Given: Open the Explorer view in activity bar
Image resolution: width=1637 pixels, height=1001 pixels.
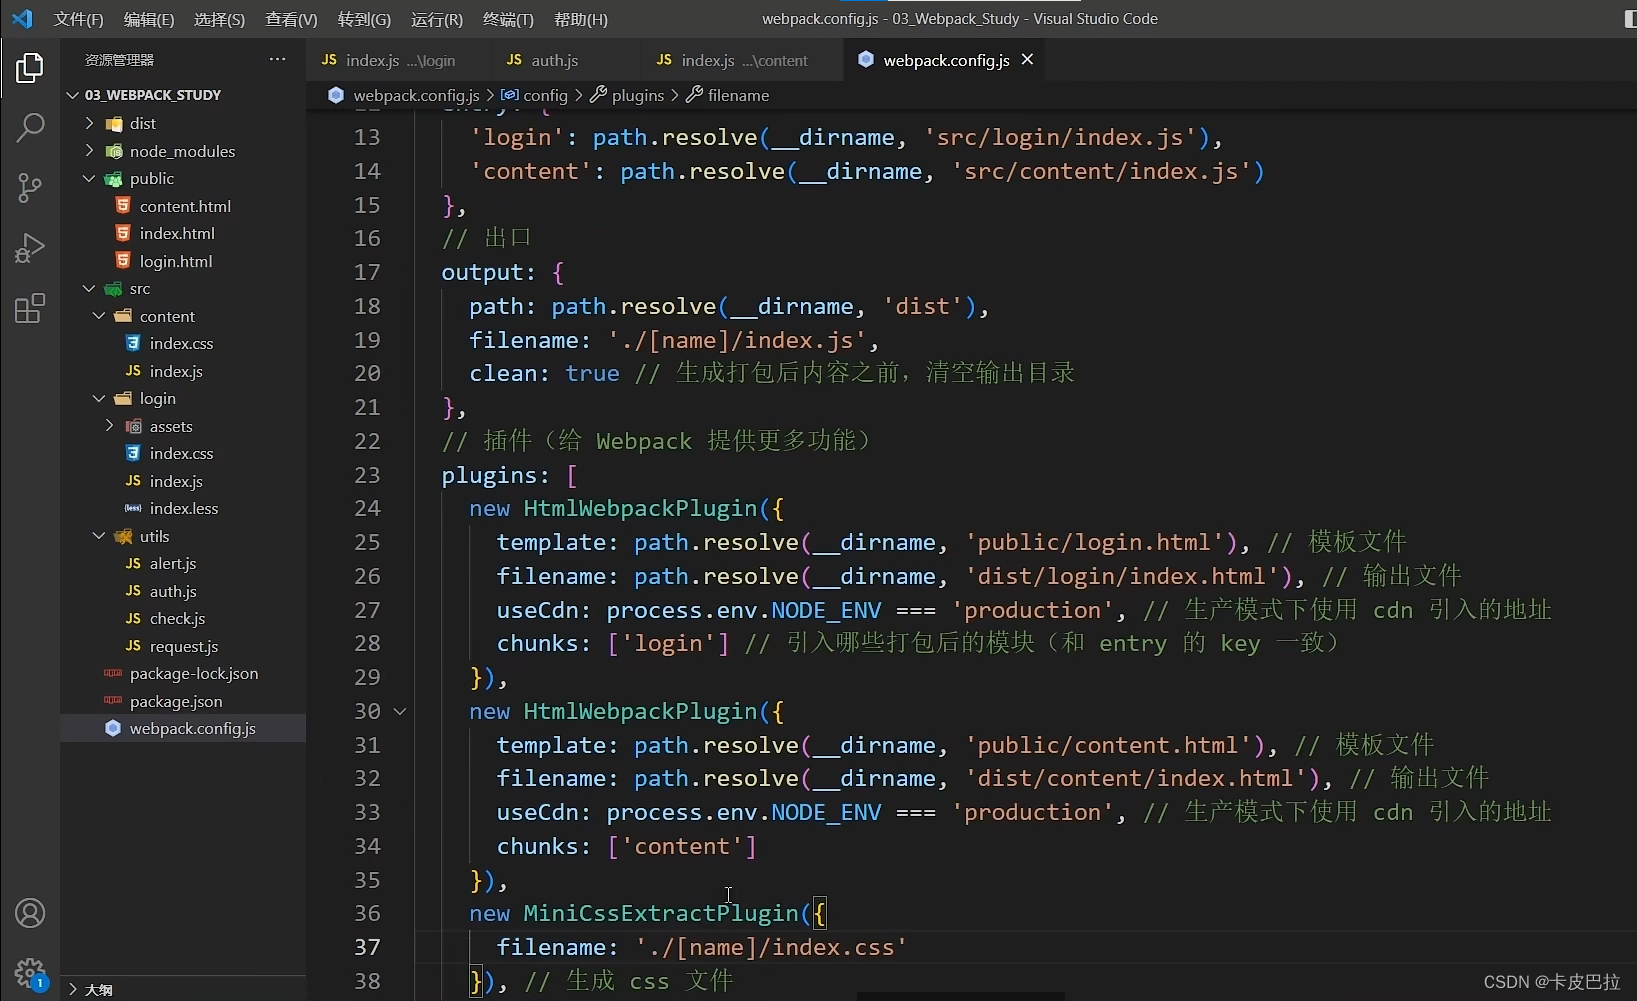Looking at the screenshot, I should (x=30, y=67).
